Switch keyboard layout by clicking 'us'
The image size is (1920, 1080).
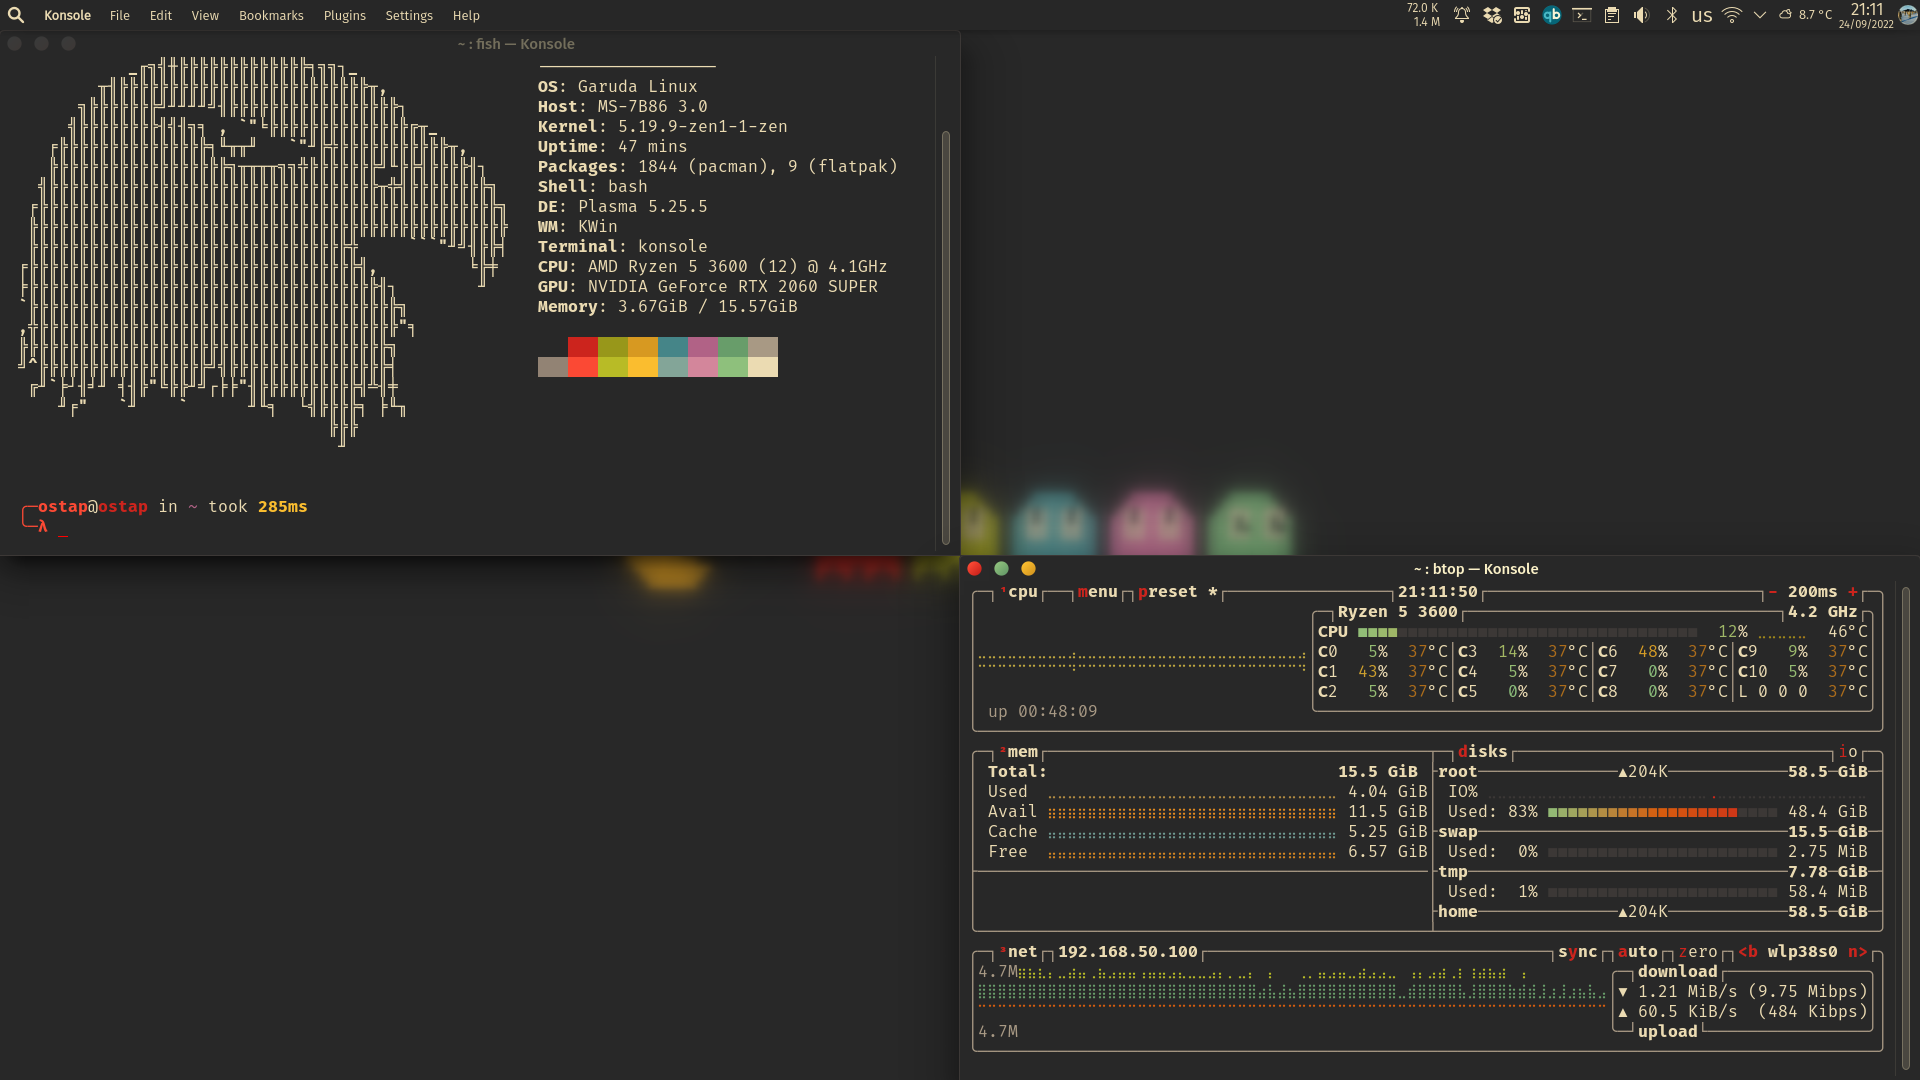tap(1702, 15)
